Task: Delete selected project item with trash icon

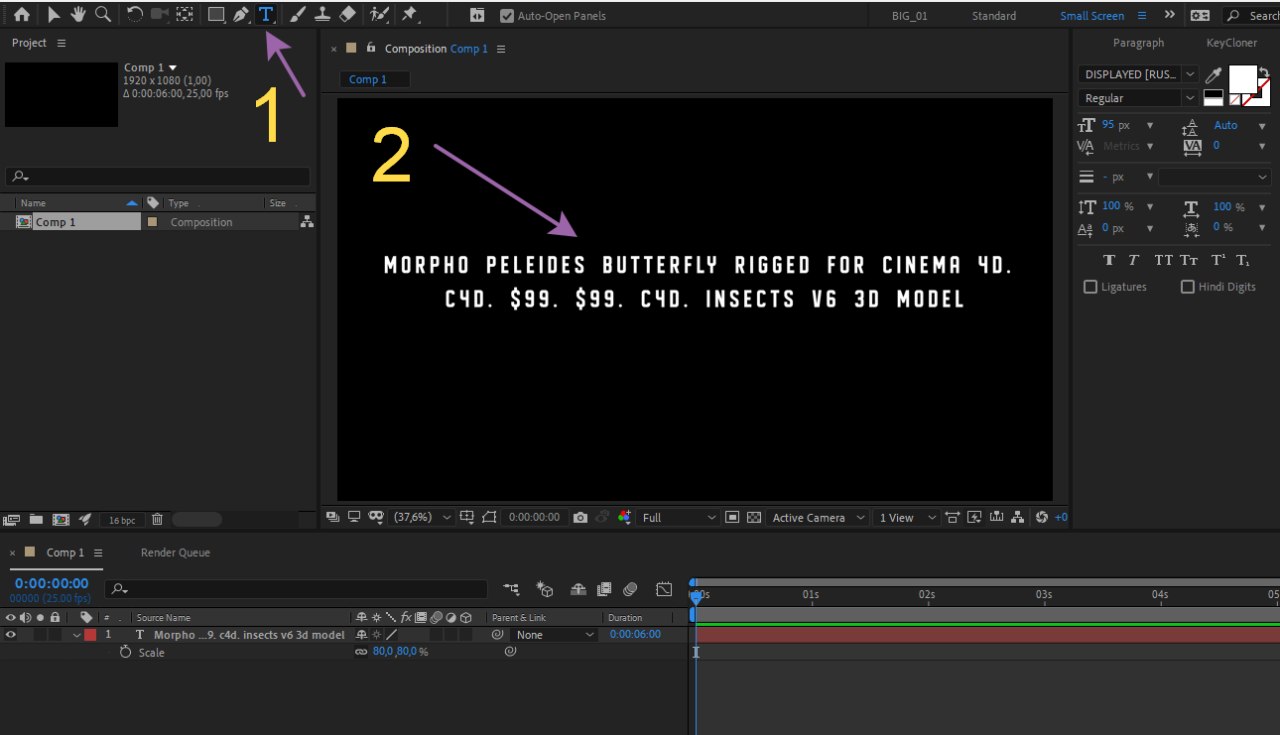Action: [x=157, y=520]
